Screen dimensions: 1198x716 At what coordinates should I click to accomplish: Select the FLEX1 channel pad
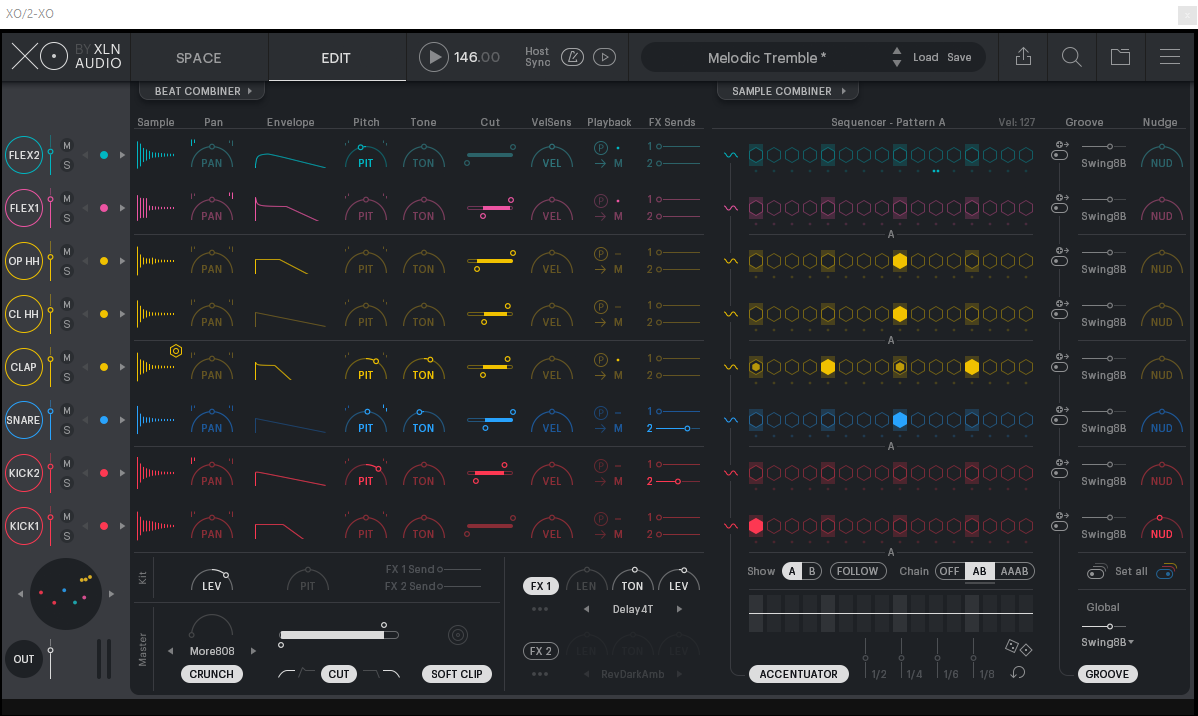pyautogui.click(x=24, y=208)
